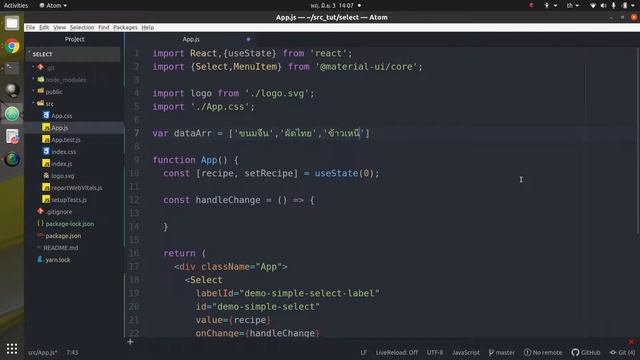Click the editor vertical scrollbar

point(638,140)
